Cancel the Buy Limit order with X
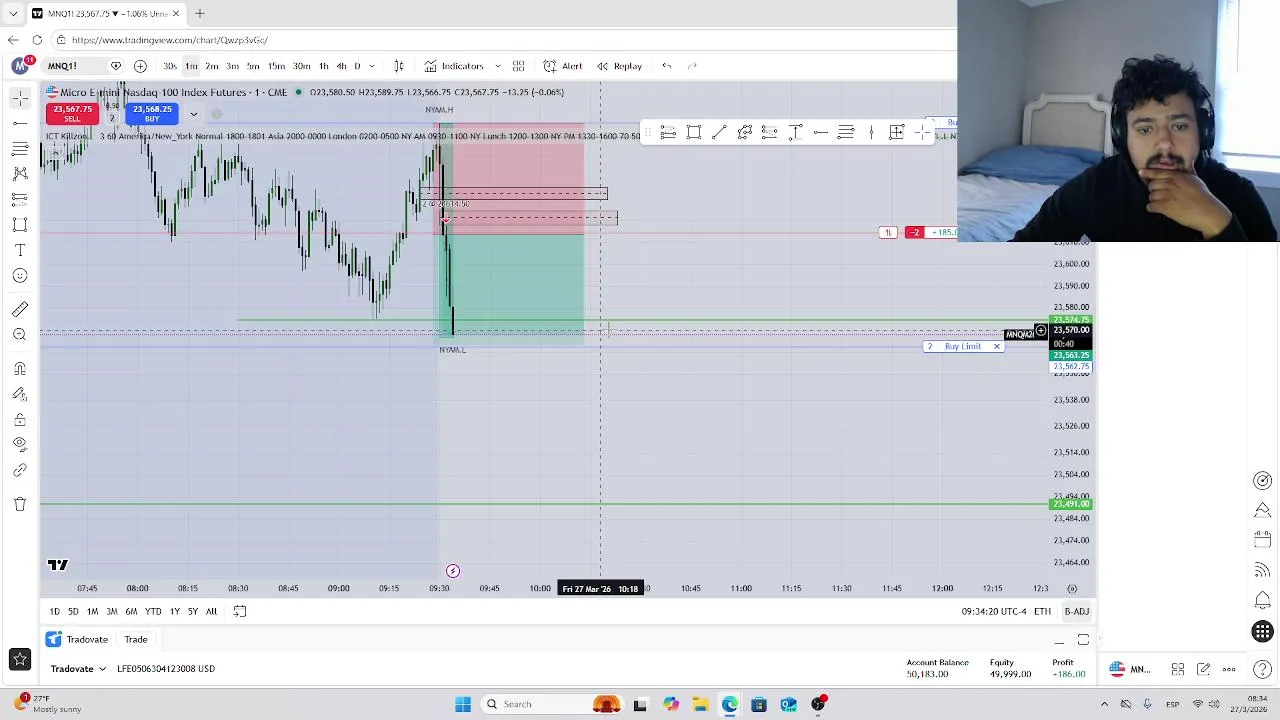Viewport: 1280px width, 720px height. pos(996,346)
